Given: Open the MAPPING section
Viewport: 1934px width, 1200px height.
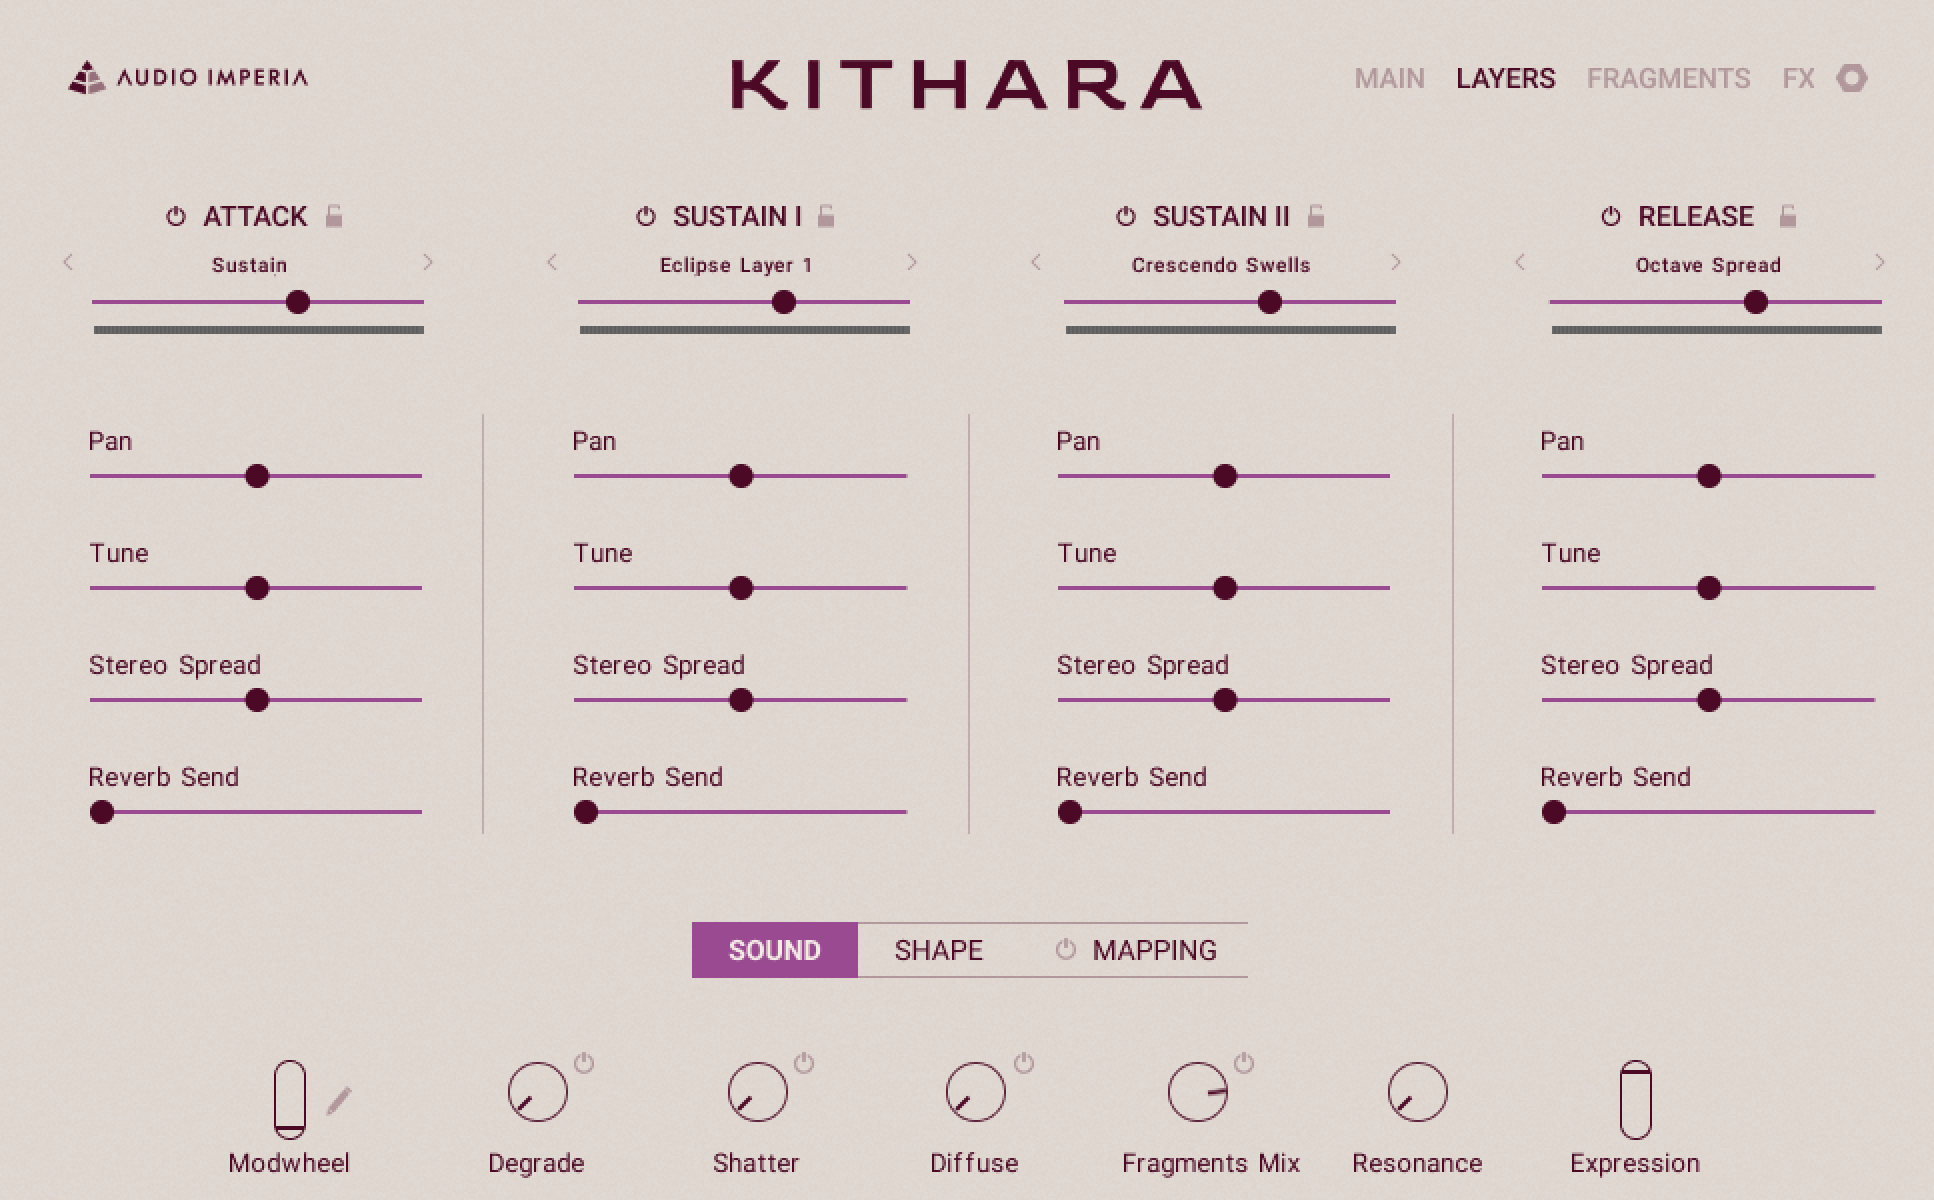Looking at the screenshot, I should point(1156,949).
